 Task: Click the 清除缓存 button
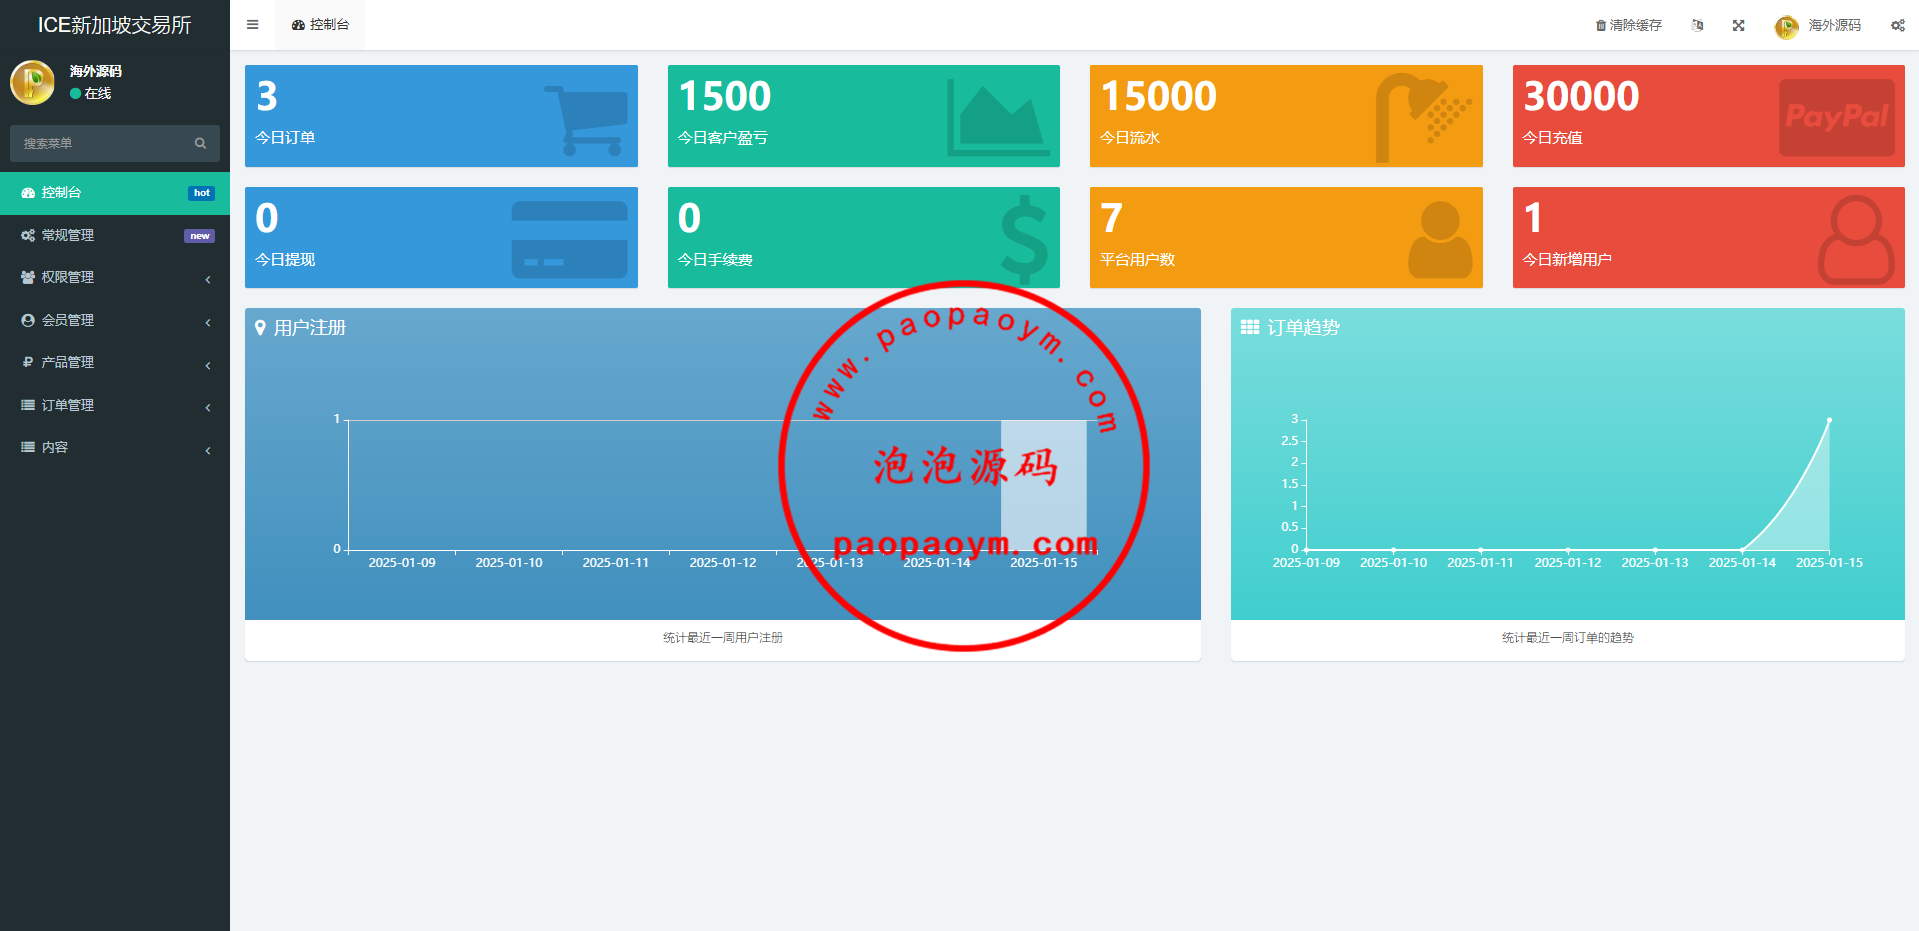[x=1628, y=25]
